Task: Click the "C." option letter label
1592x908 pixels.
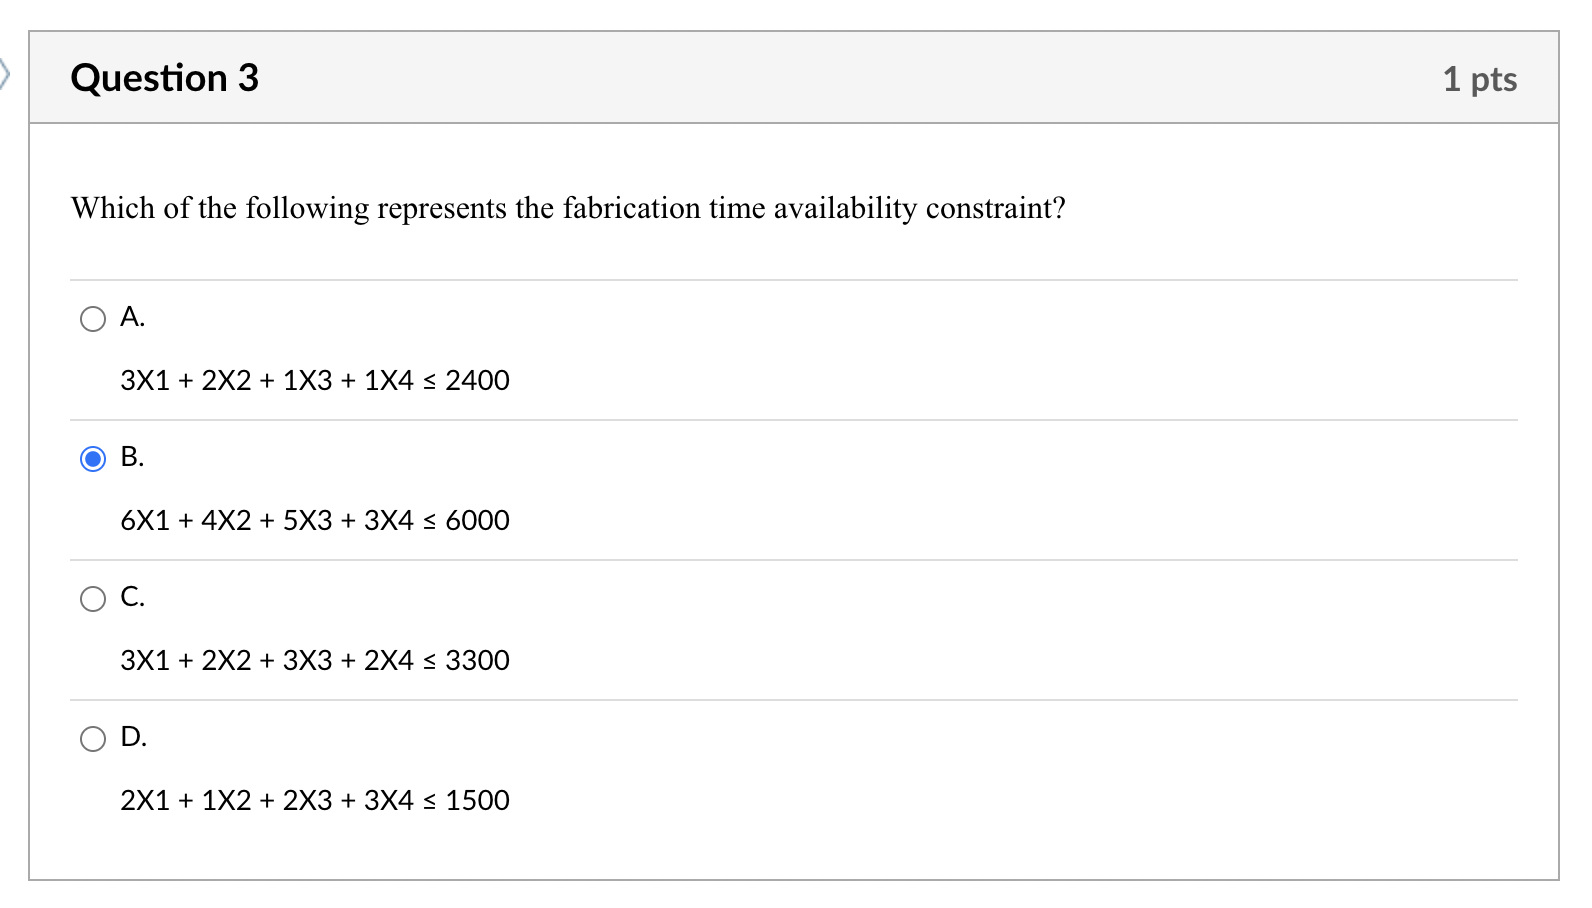Action: (133, 597)
